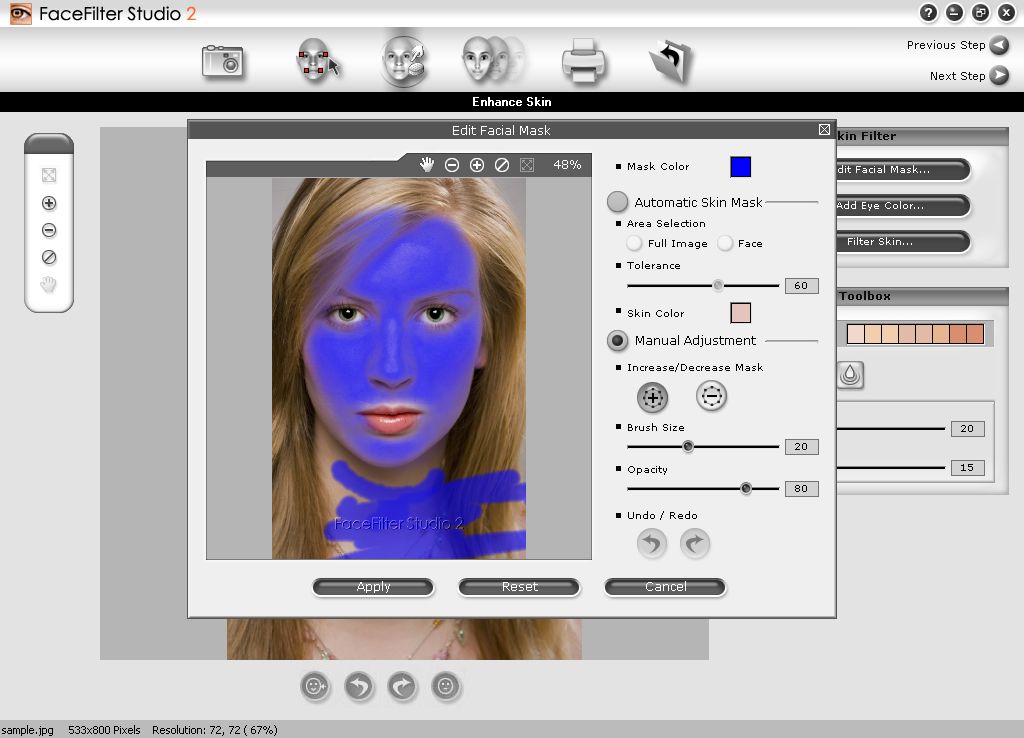Choose Face area selection
This screenshot has width=1024, height=738.
coord(724,243)
